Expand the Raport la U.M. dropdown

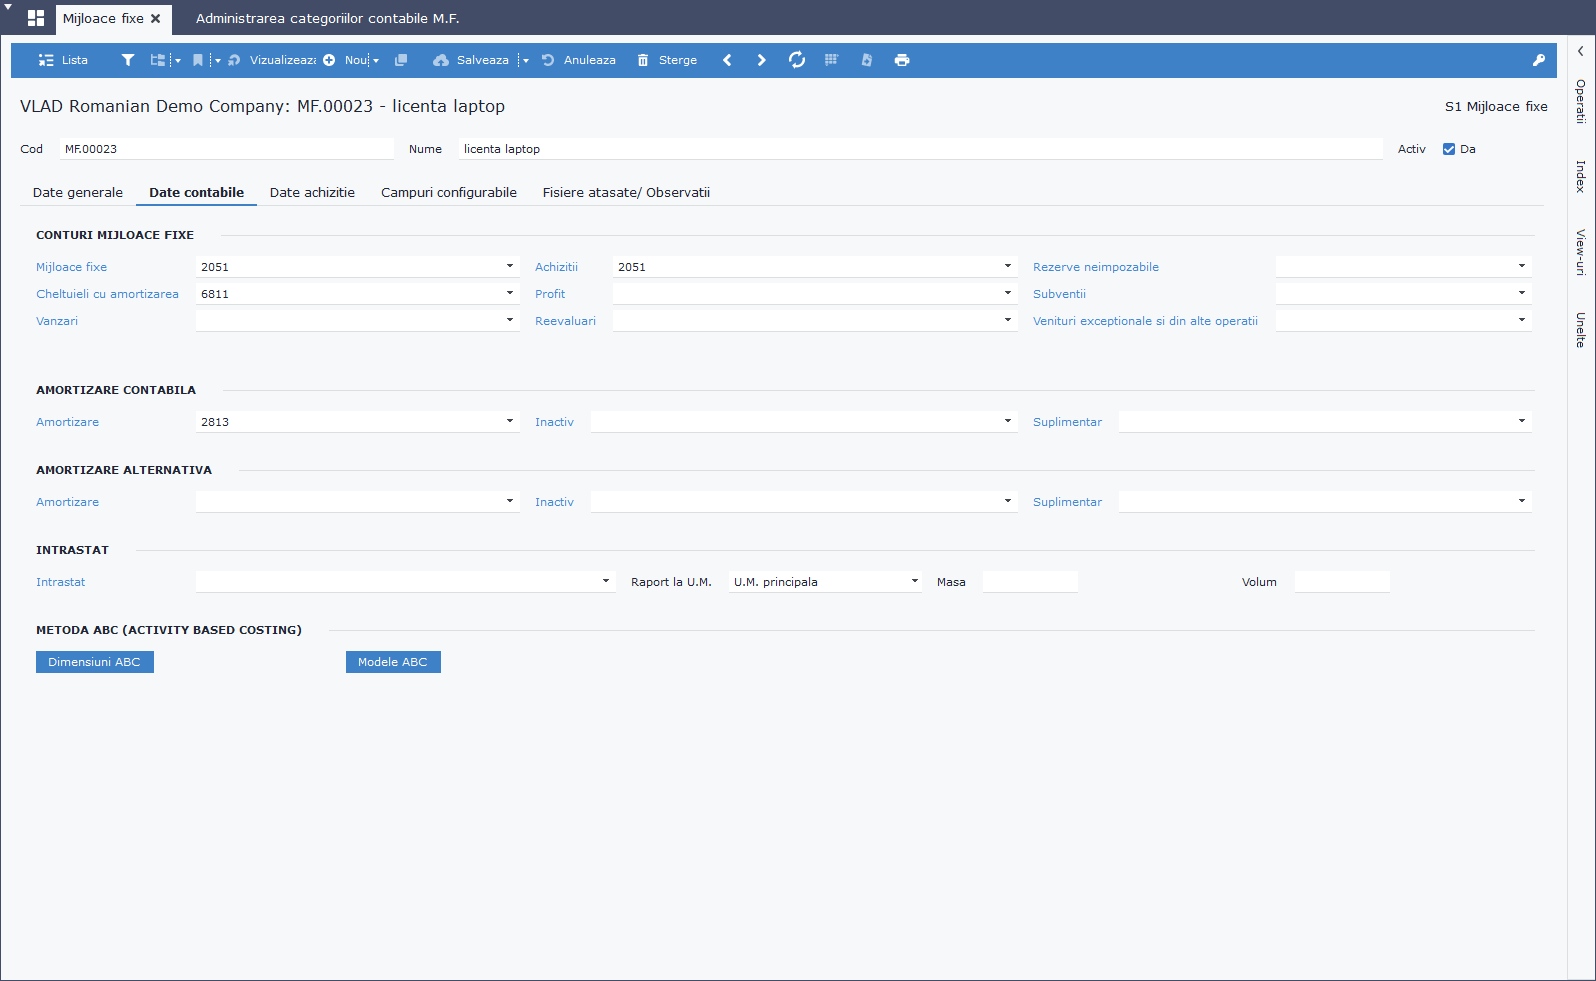click(915, 581)
